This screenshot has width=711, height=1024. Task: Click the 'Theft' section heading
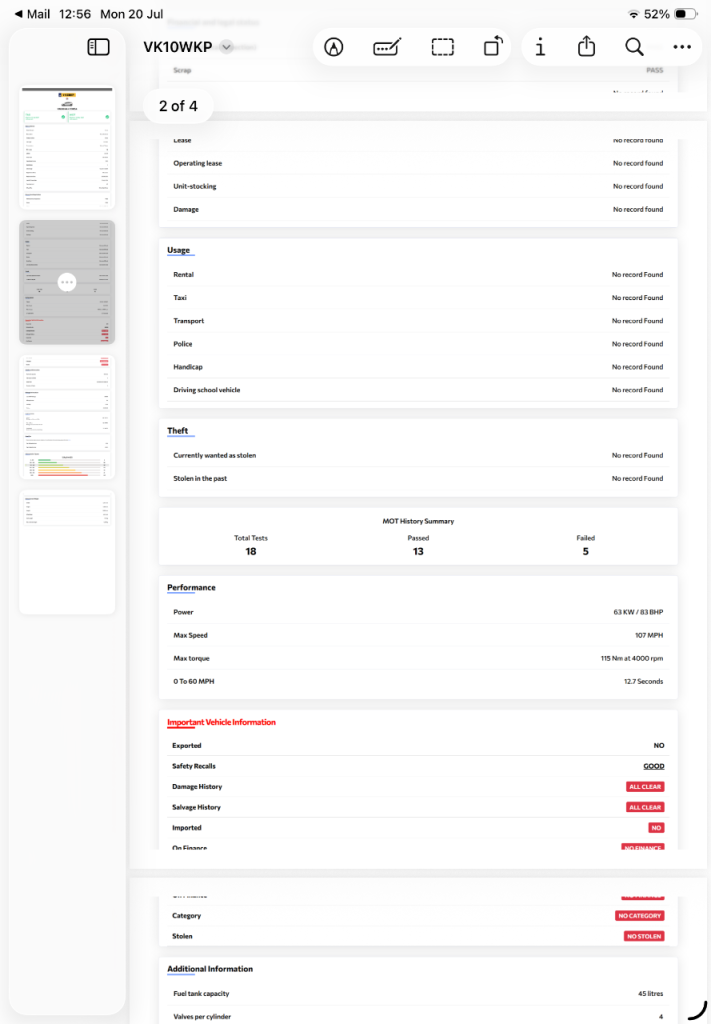pos(178,430)
